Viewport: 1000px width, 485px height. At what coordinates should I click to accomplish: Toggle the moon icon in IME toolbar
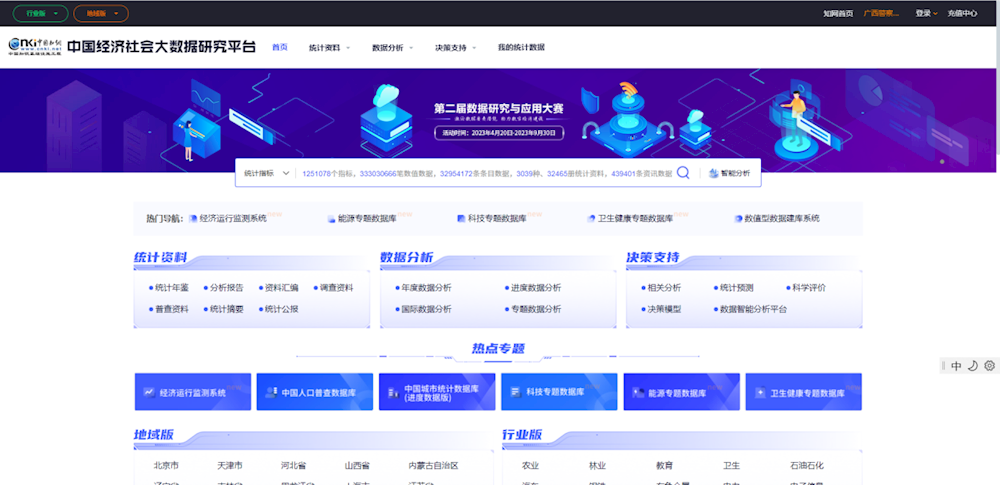(972, 366)
